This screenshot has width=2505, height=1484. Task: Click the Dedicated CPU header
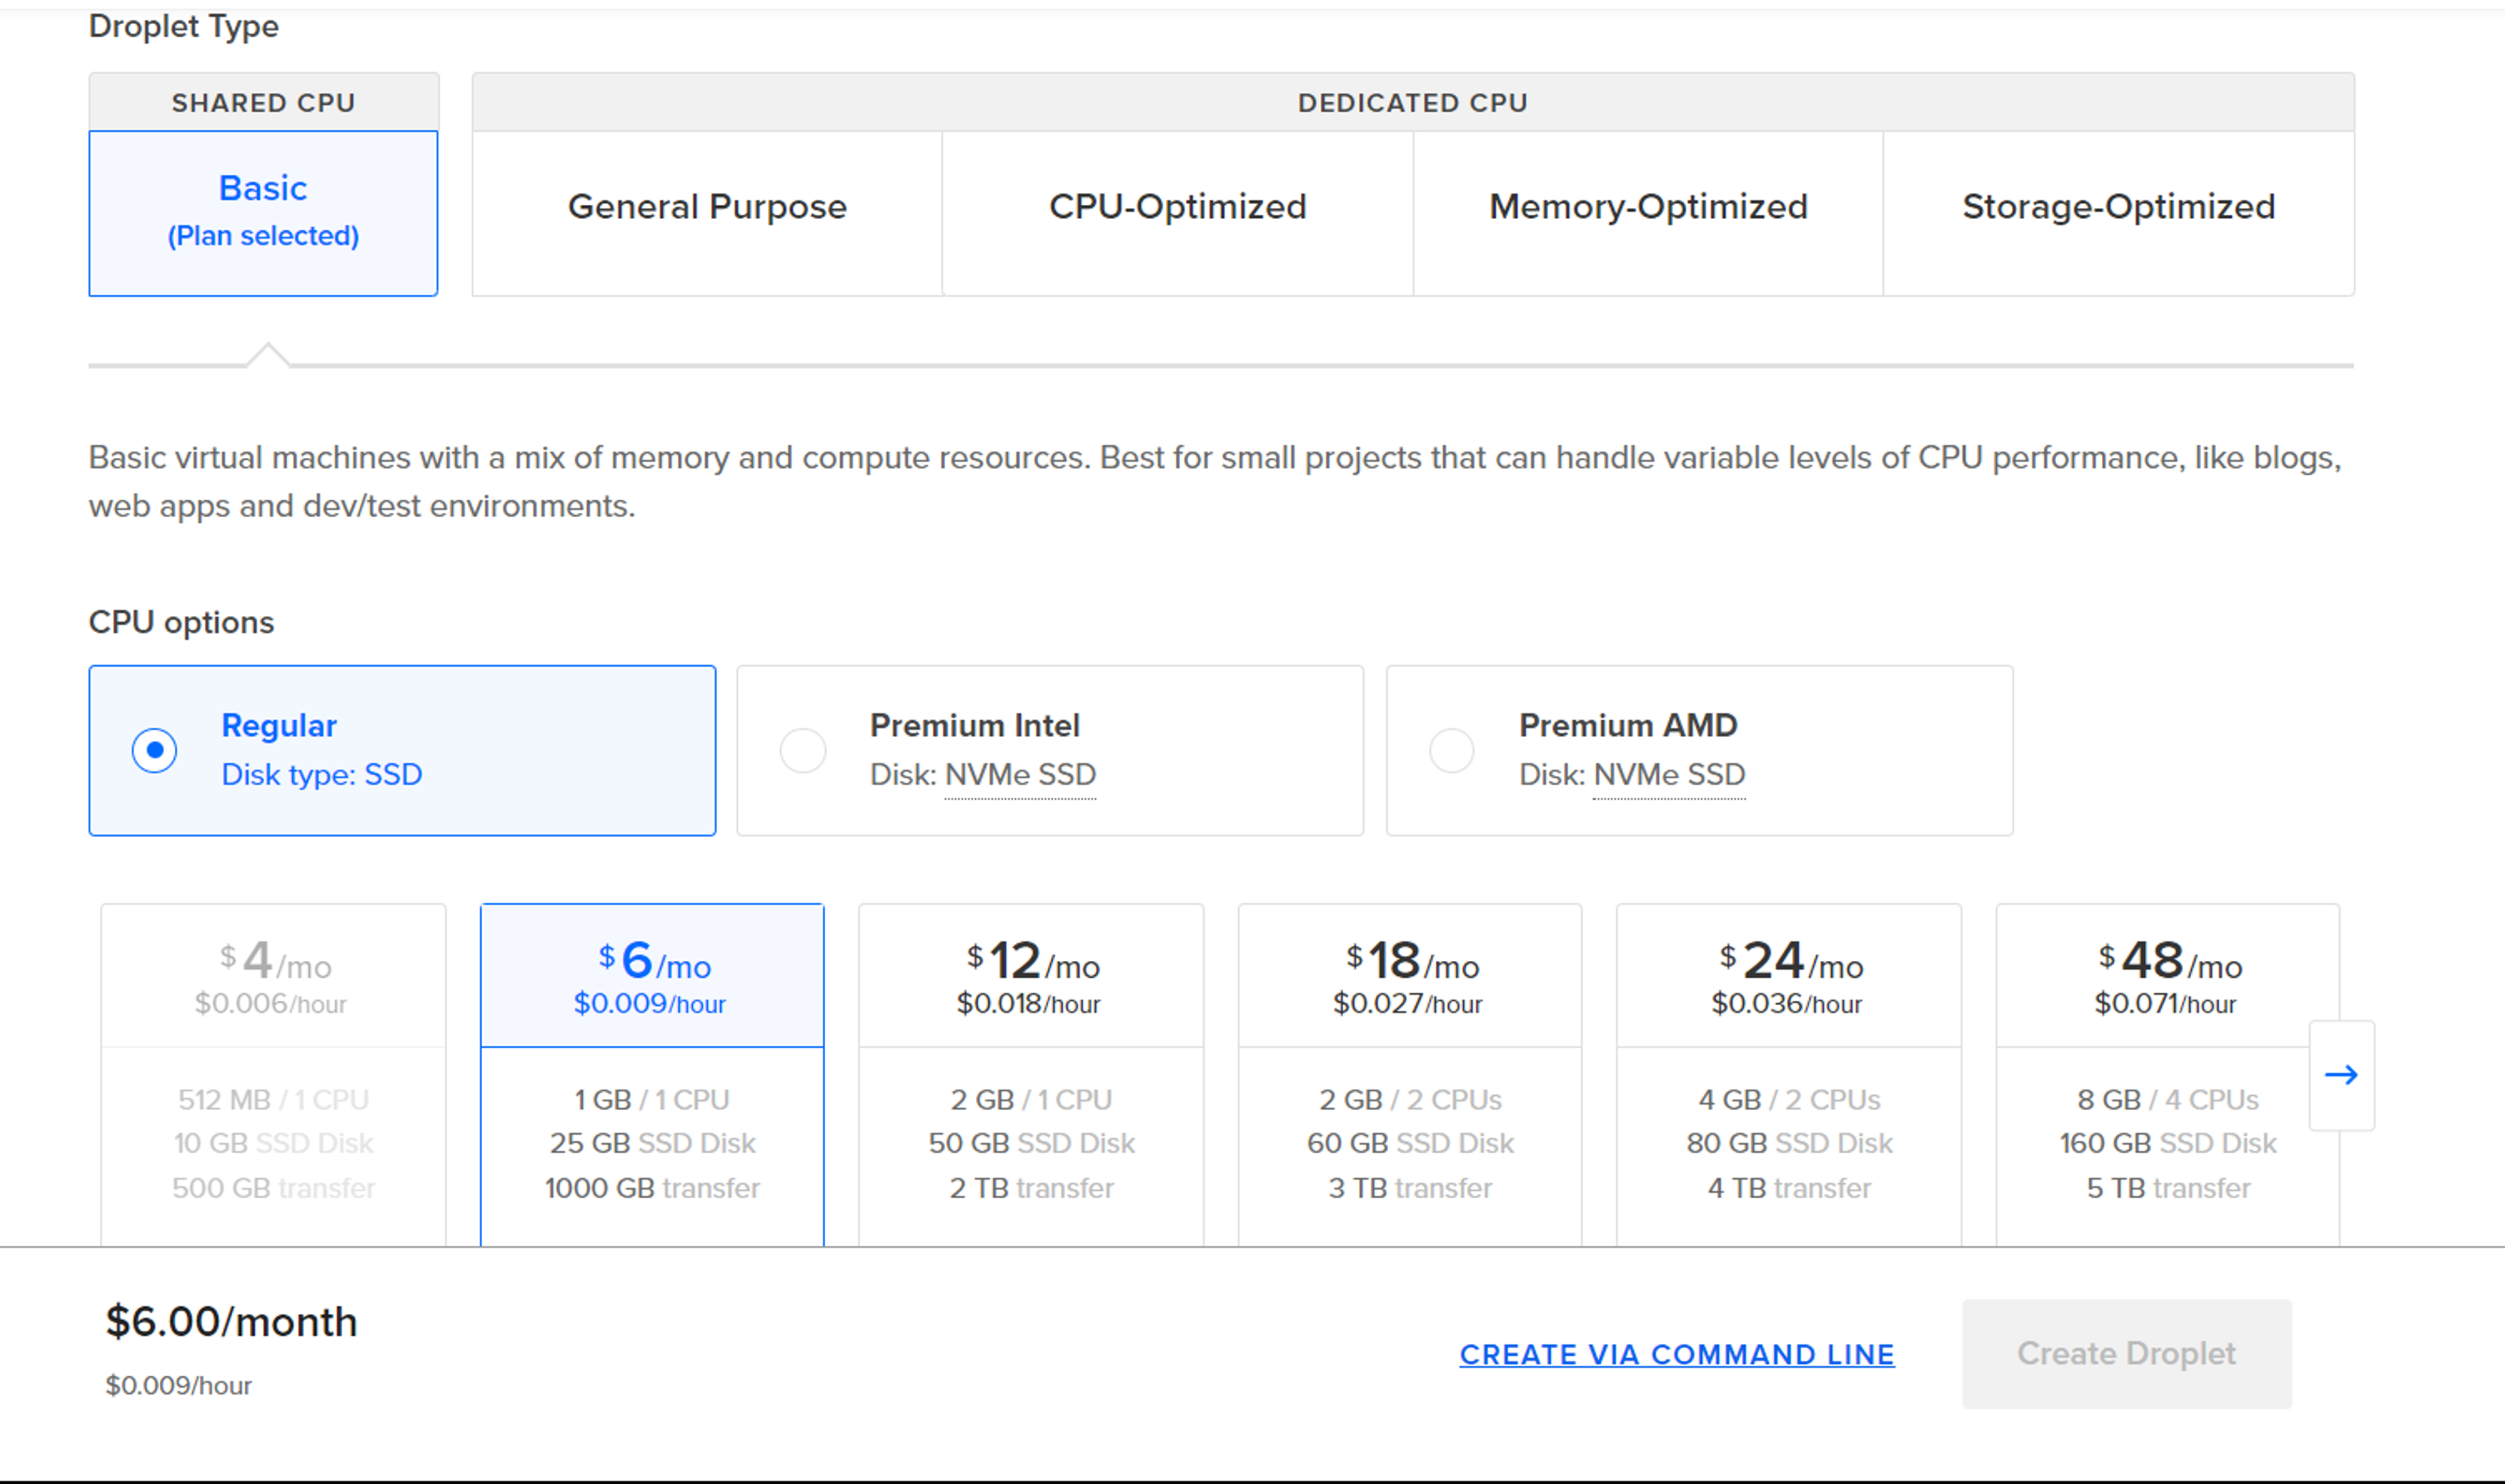tap(1412, 103)
